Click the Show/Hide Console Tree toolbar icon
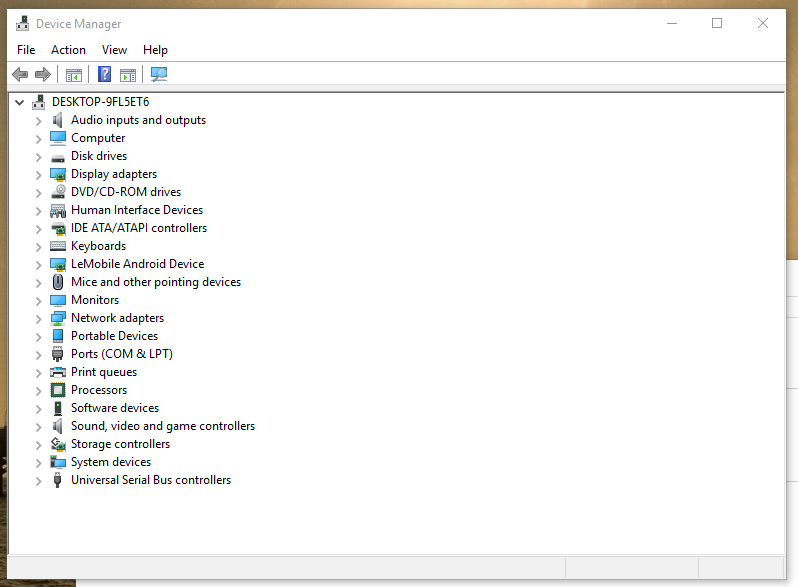 (74, 75)
